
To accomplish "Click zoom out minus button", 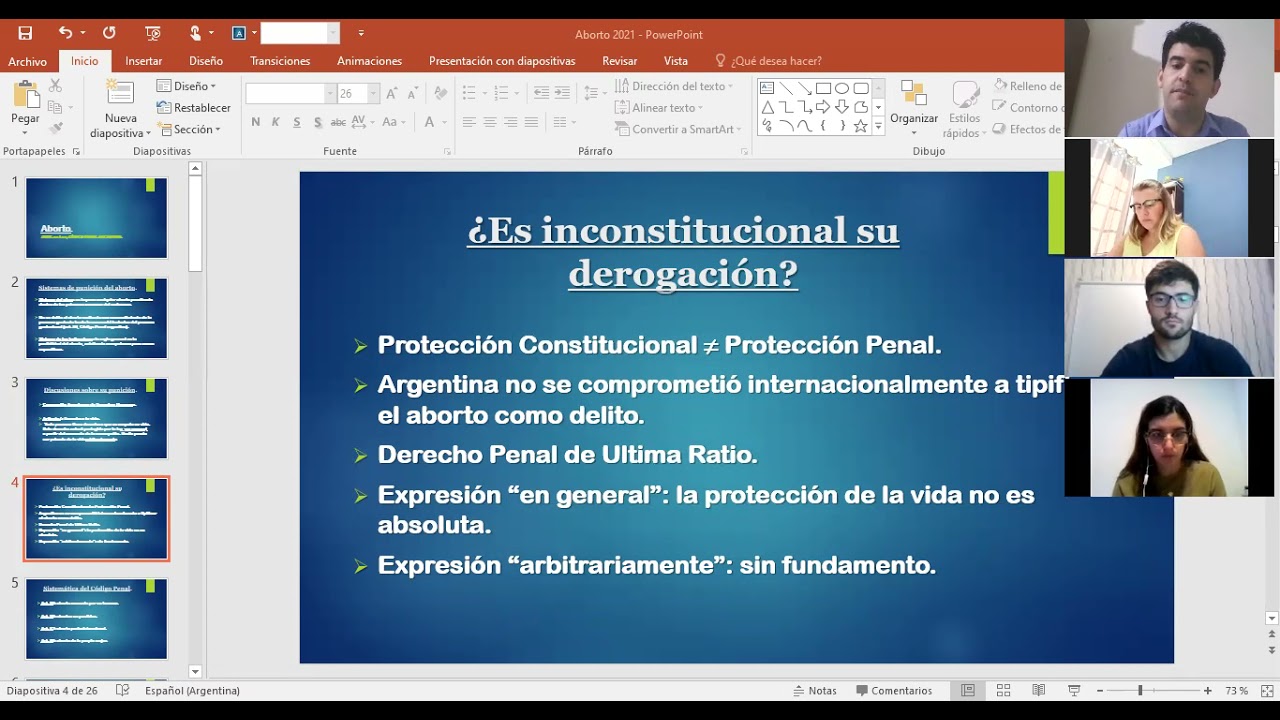I will coord(1100,690).
